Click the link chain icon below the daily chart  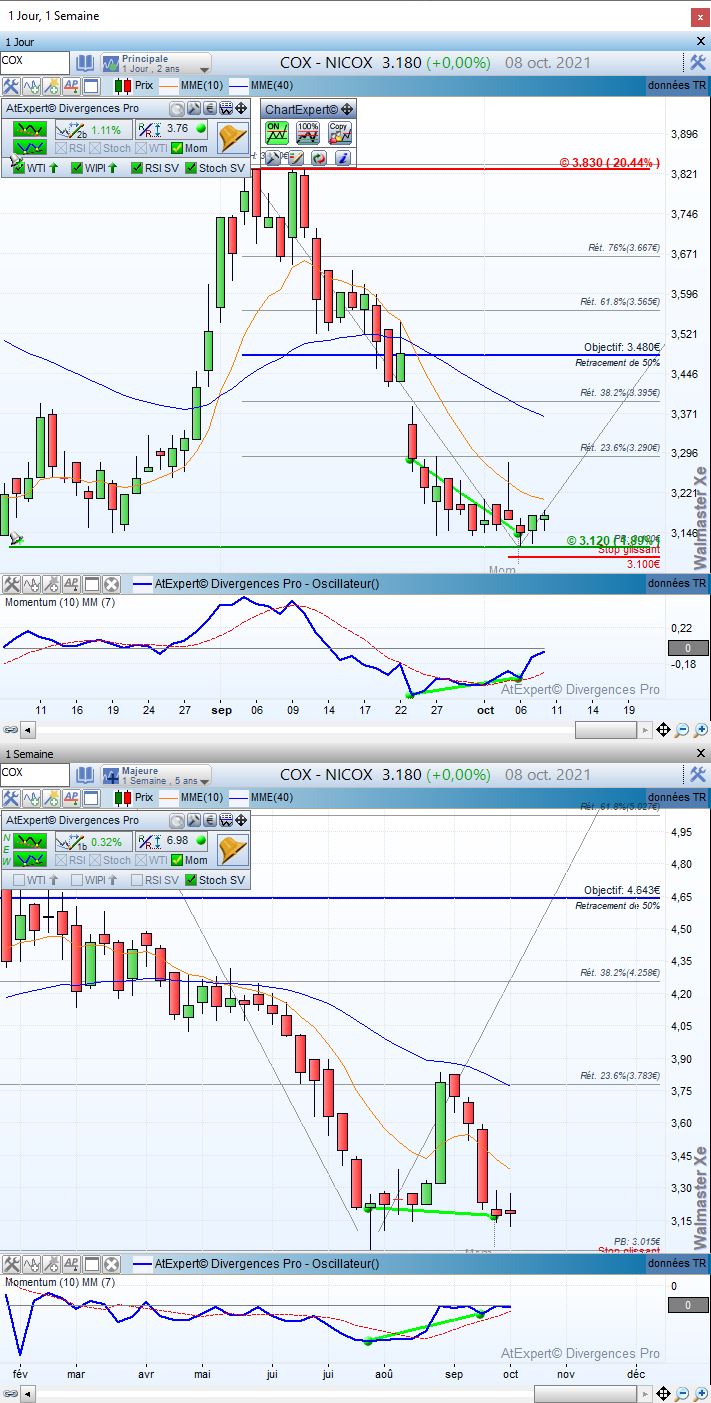[x=10, y=731]
